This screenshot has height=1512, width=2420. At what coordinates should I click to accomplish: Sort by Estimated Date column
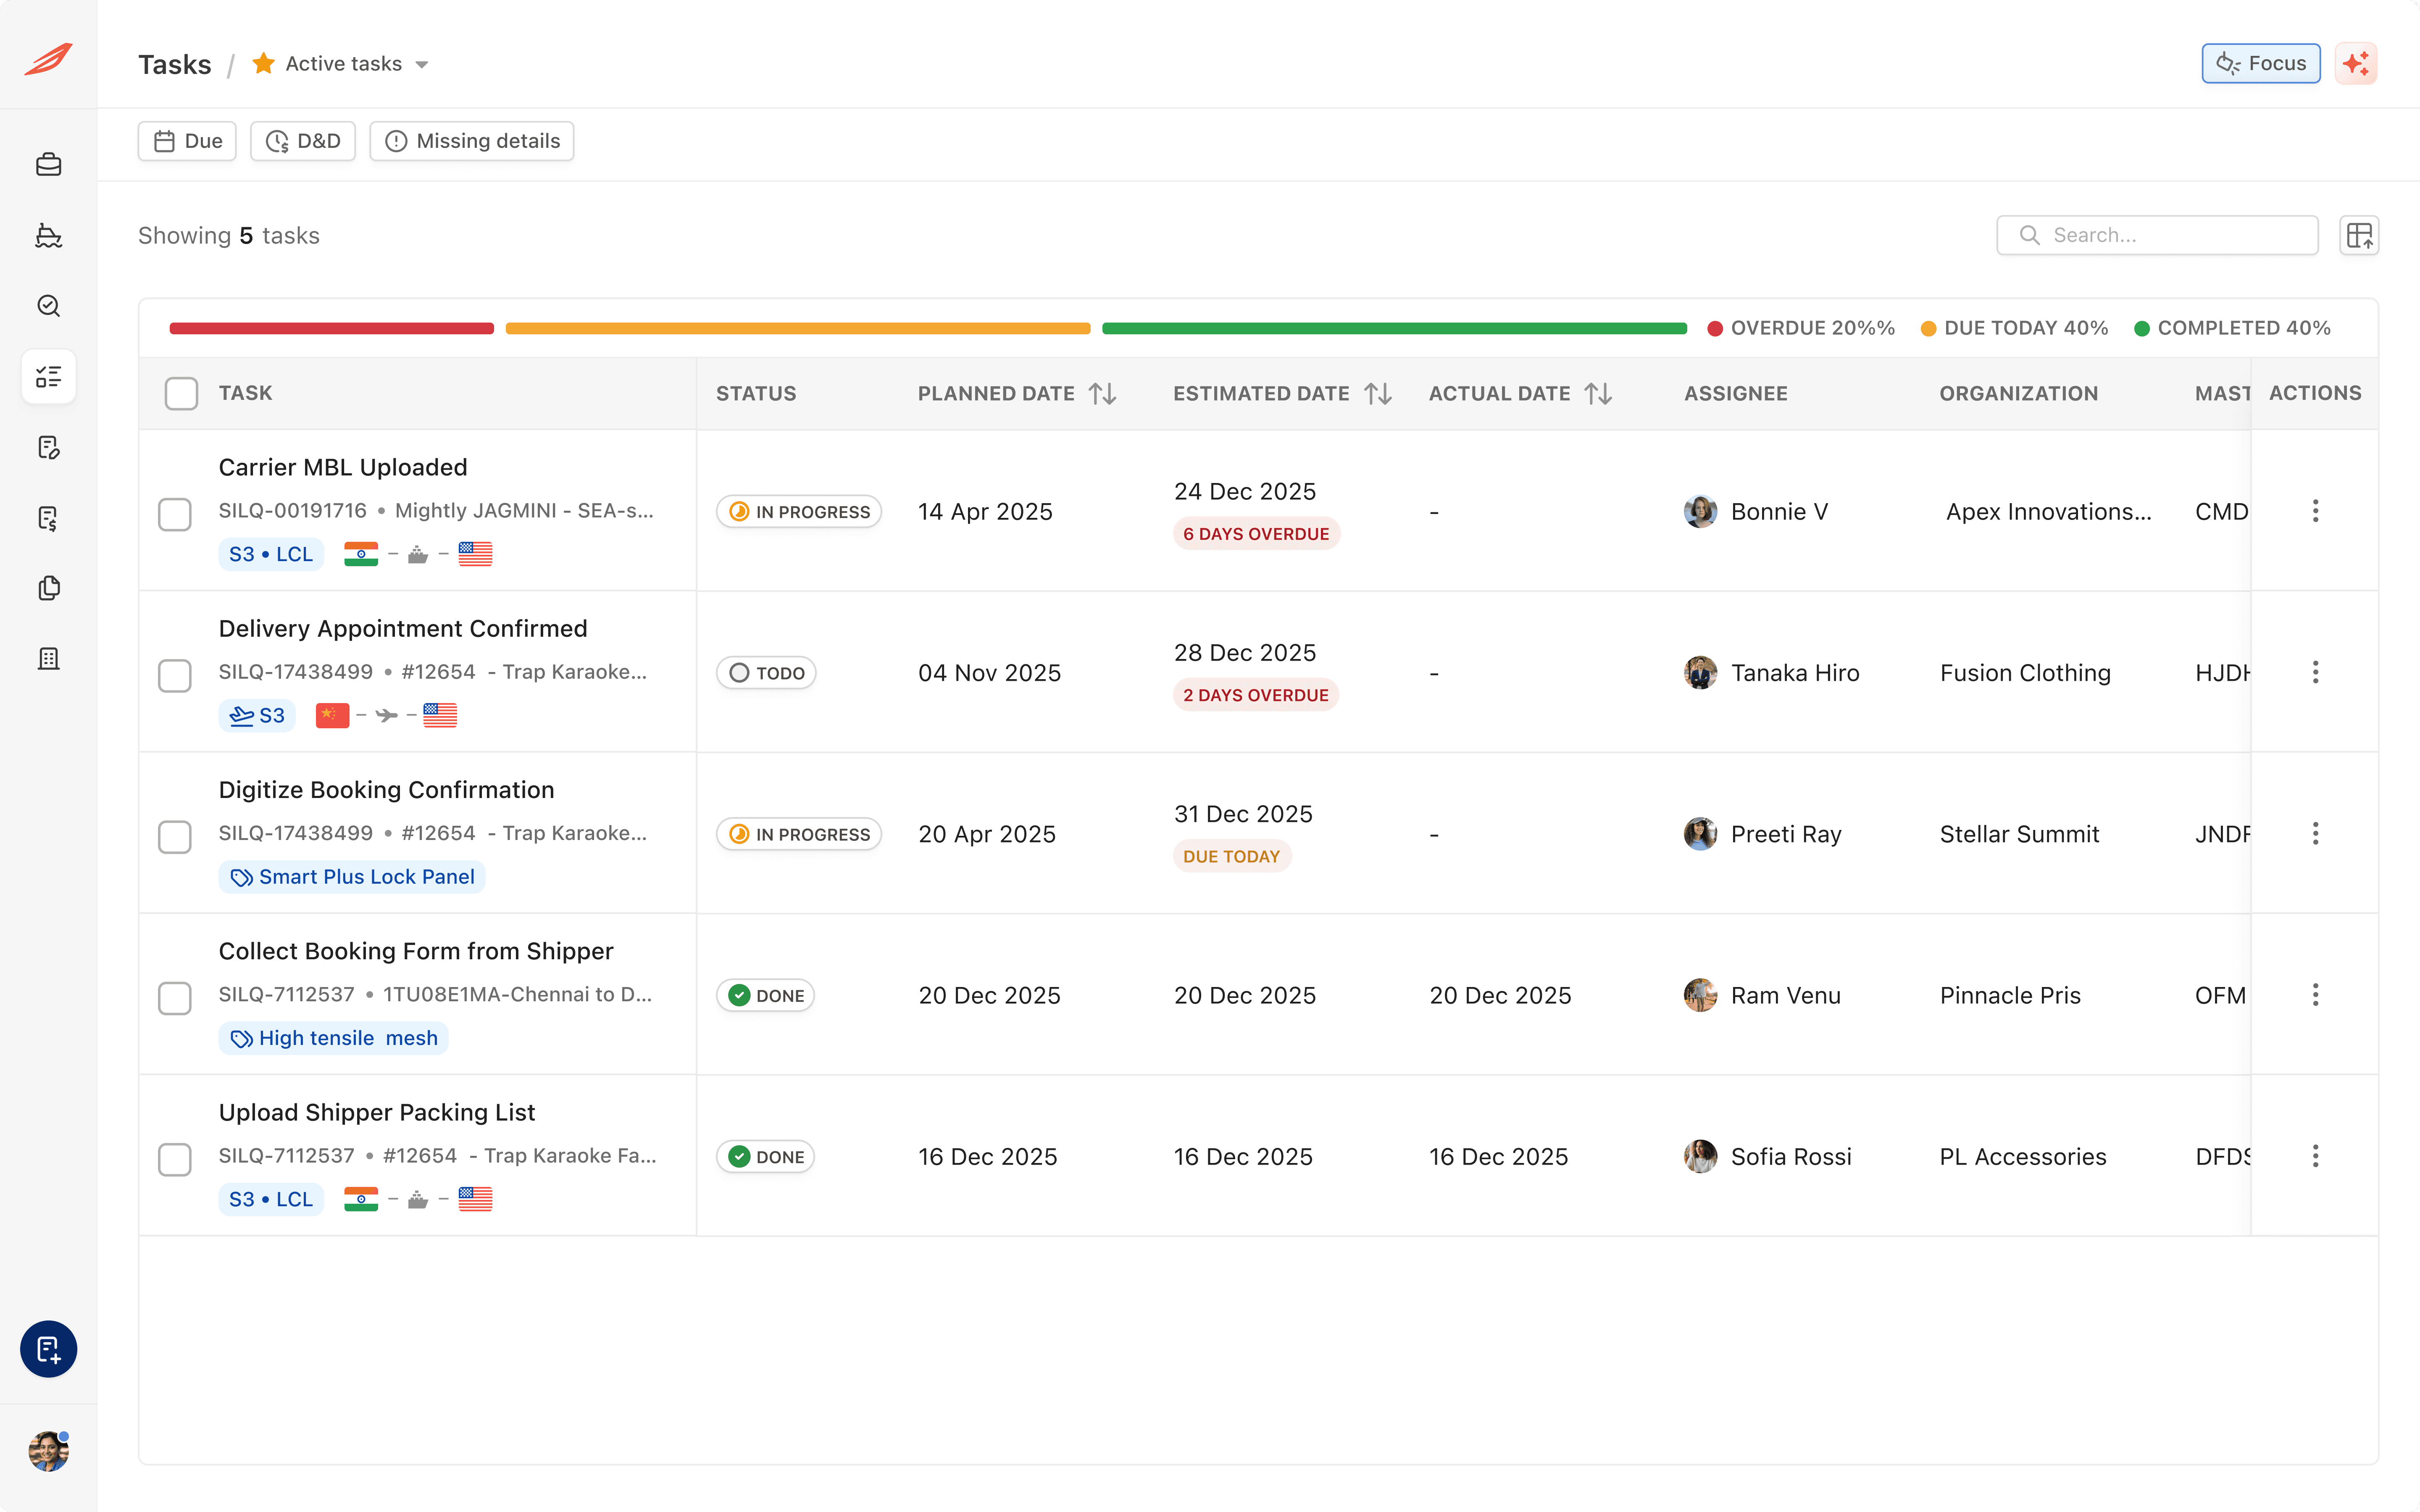click(1378, 393)
